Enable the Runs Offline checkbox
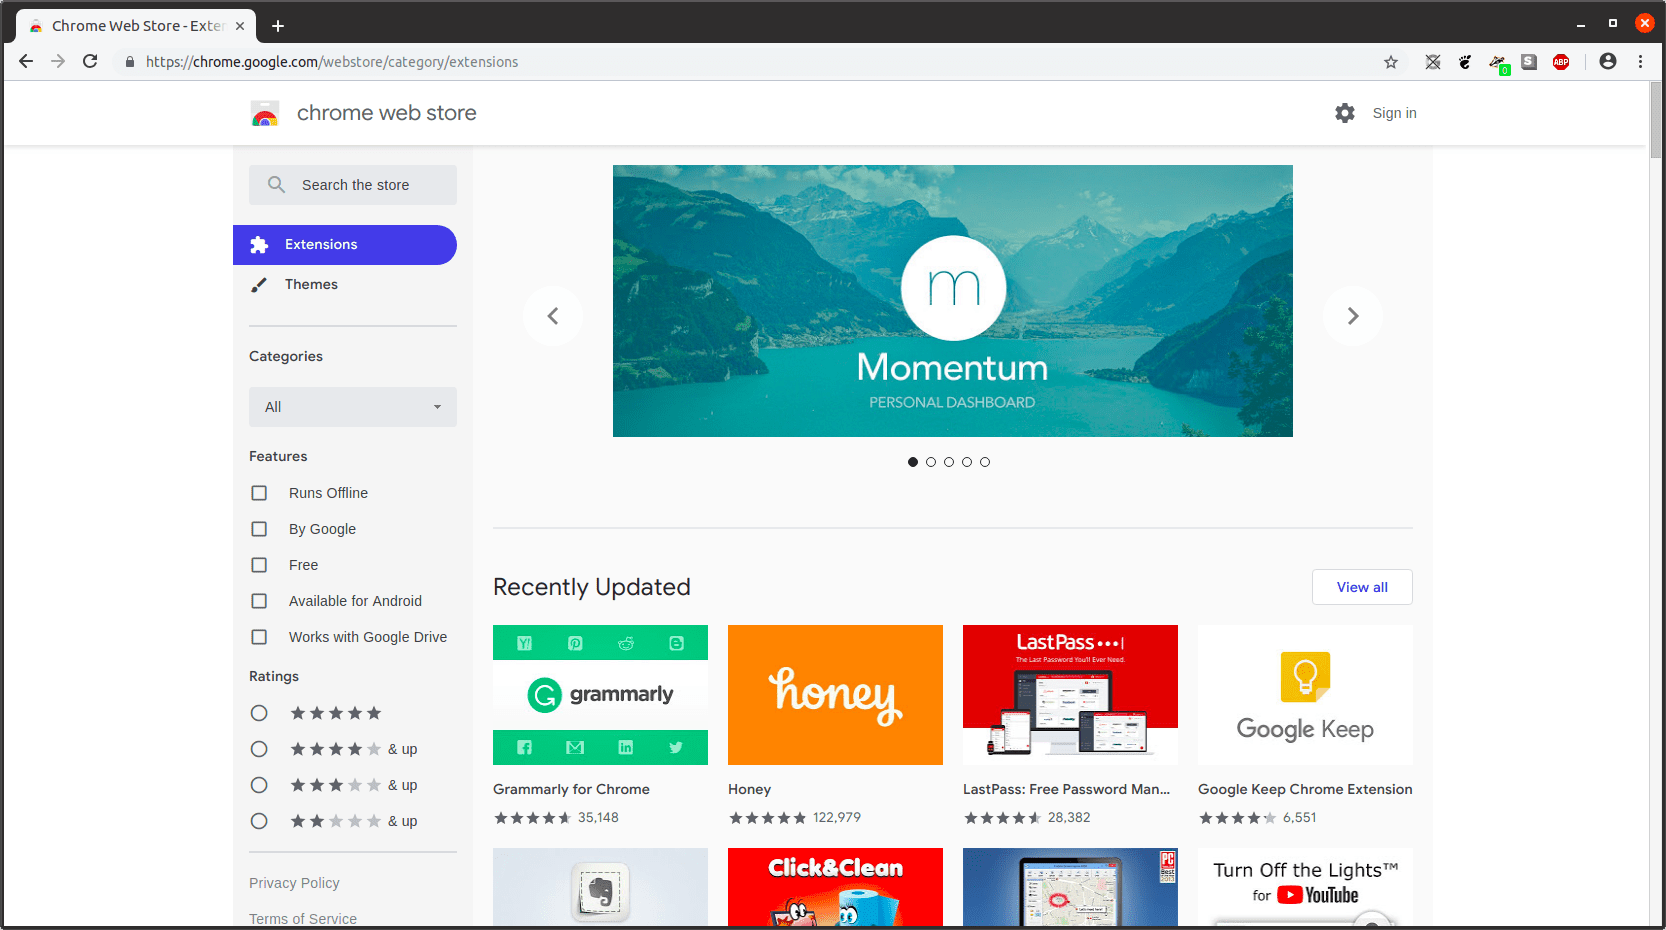The image size is (1666, 930). click(259, 493)
